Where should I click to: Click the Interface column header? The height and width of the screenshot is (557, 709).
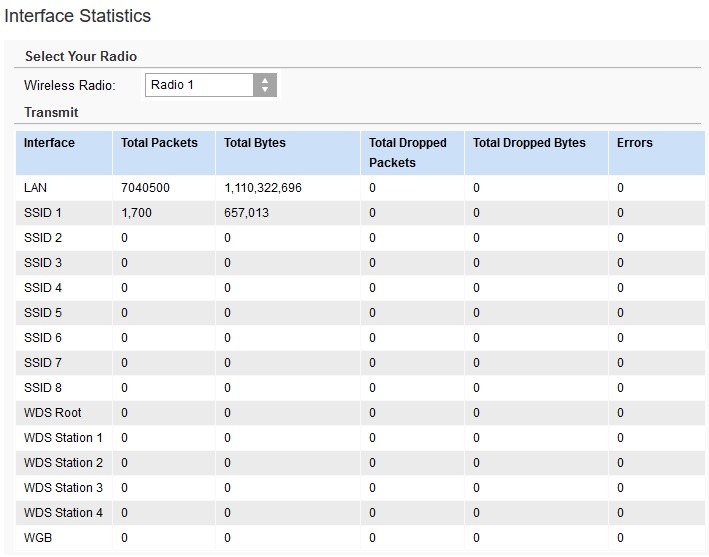(49, 143)
